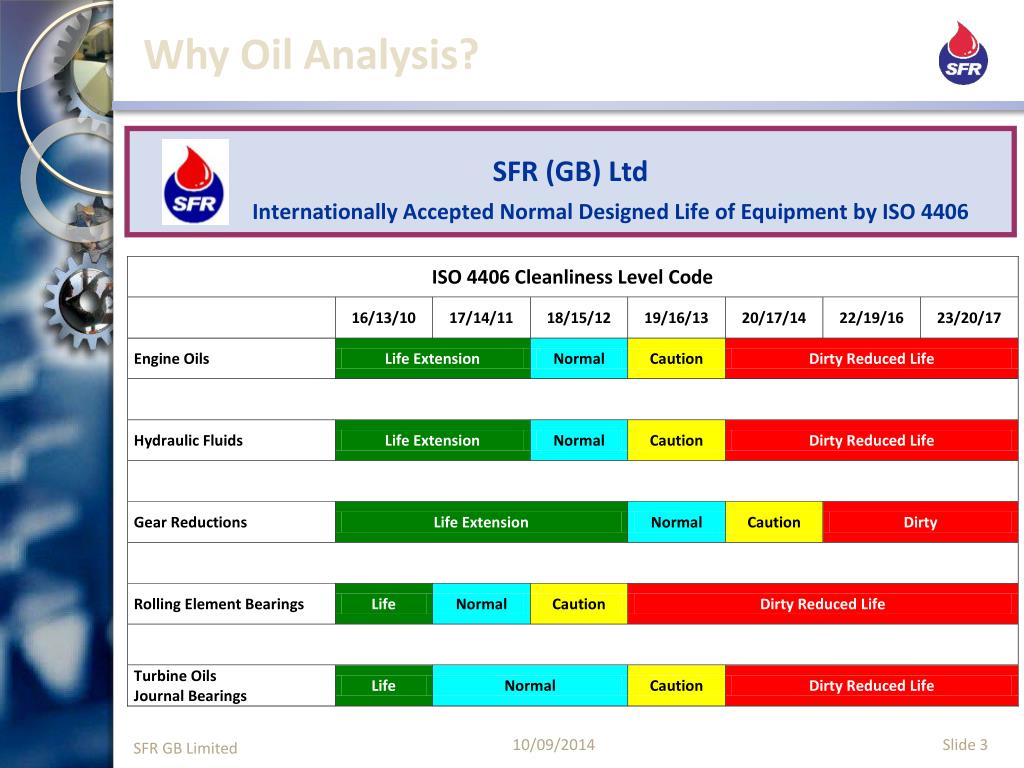This screenshot has width=1024, height=768.
Task: Click the 'Turbine Oils Journal Bearings' row label
Action: click(190, 686)
